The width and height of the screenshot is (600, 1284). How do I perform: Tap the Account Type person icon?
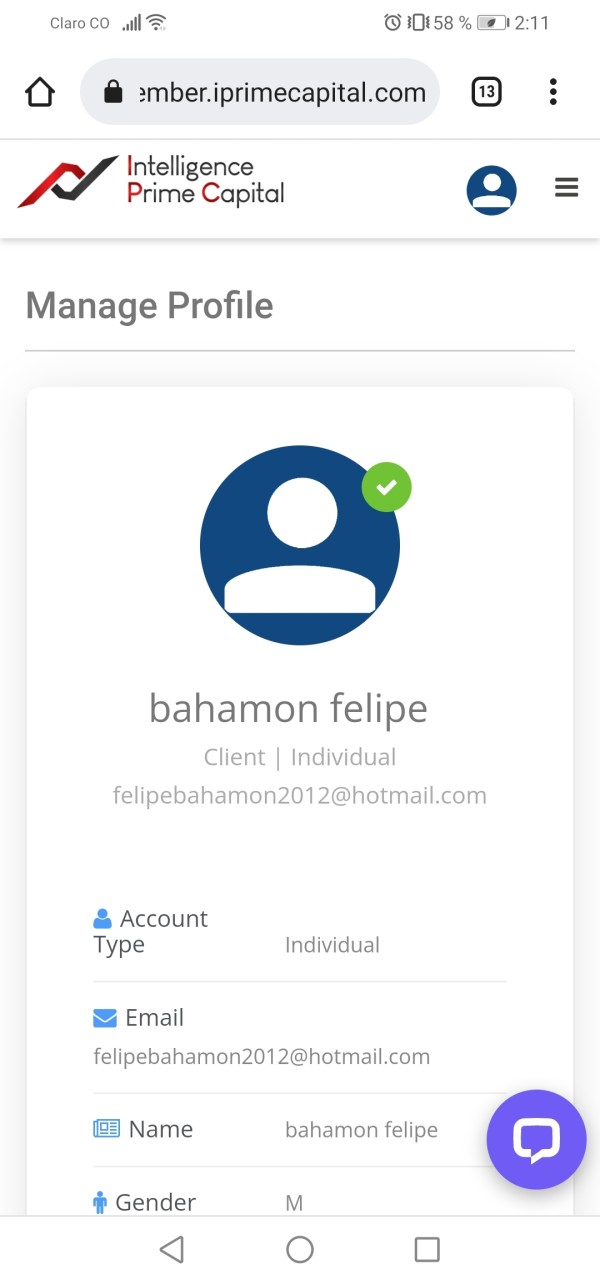tap(102, 918)
